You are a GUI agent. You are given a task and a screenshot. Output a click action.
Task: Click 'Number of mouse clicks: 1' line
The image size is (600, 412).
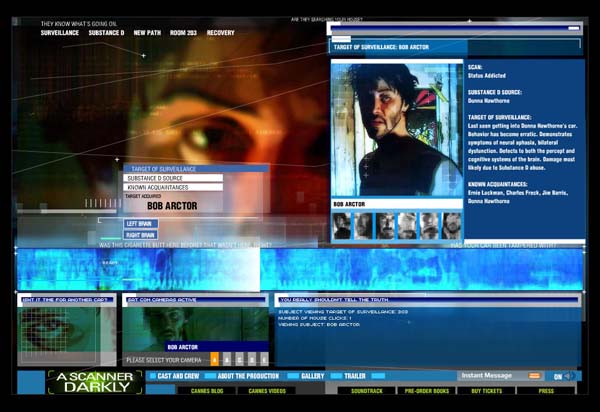(x=315, y=318)
